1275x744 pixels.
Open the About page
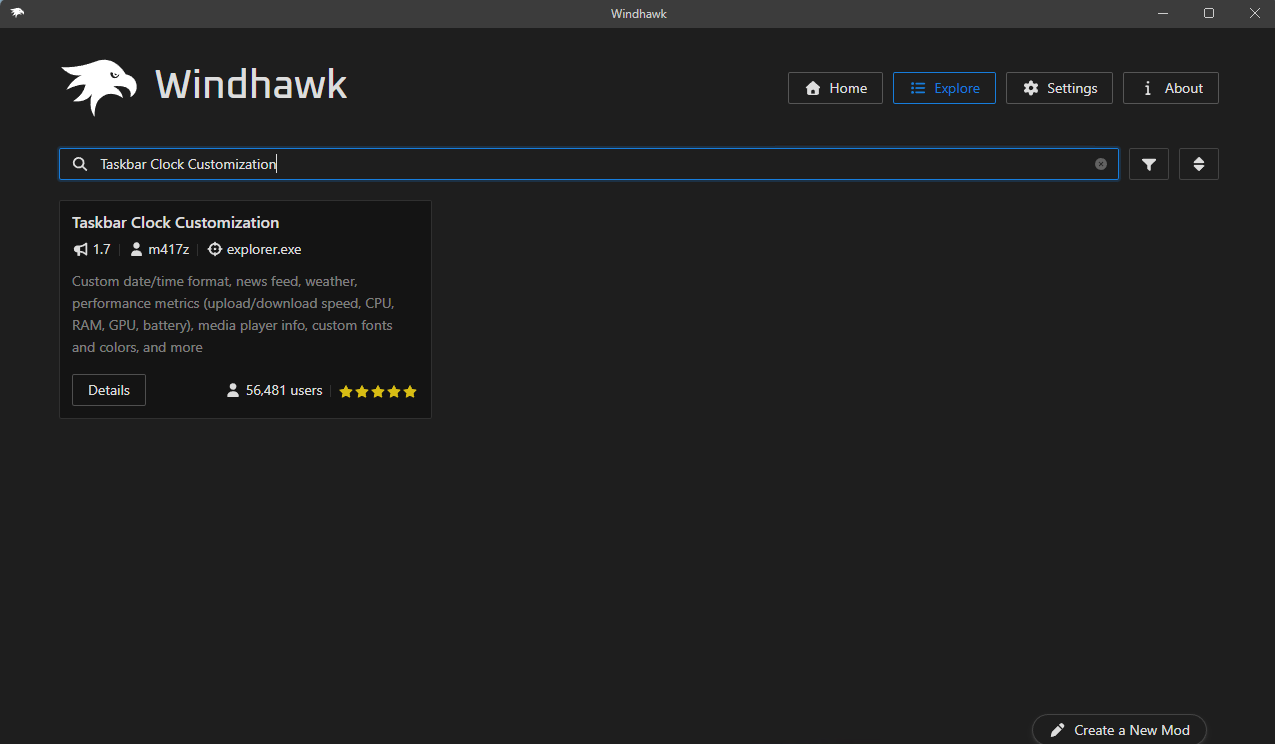pos(1170,88)
